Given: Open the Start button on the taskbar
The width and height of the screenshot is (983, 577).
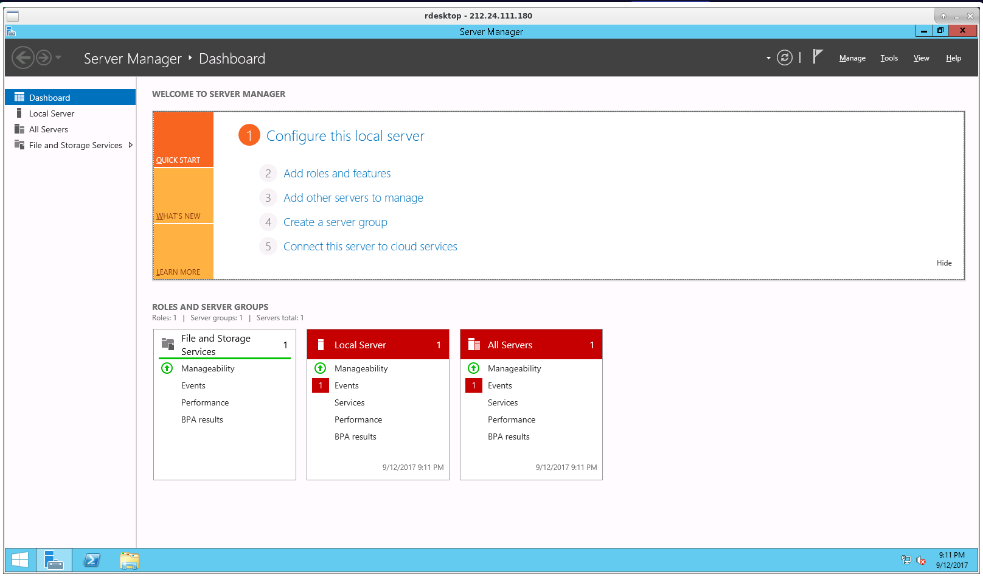Looking at the screenshot, I should click(19, 560).
